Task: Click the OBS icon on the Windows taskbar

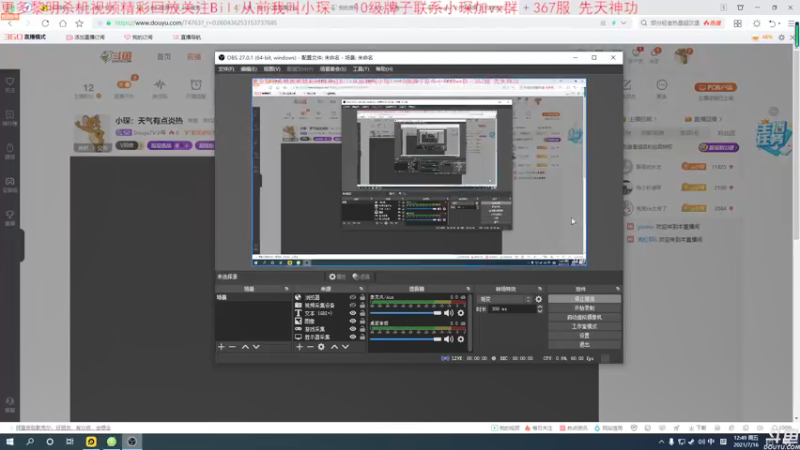Action: click(x=132, y=442)
